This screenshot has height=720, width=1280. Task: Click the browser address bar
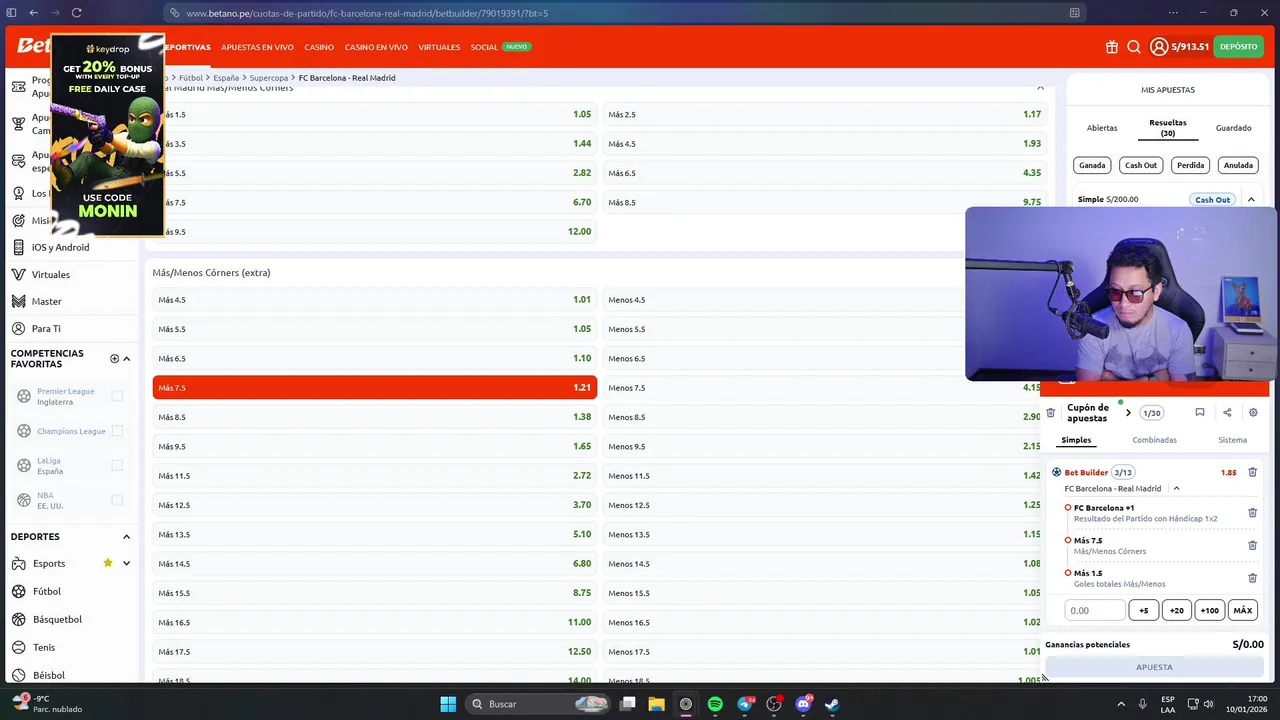coord(625,13)
